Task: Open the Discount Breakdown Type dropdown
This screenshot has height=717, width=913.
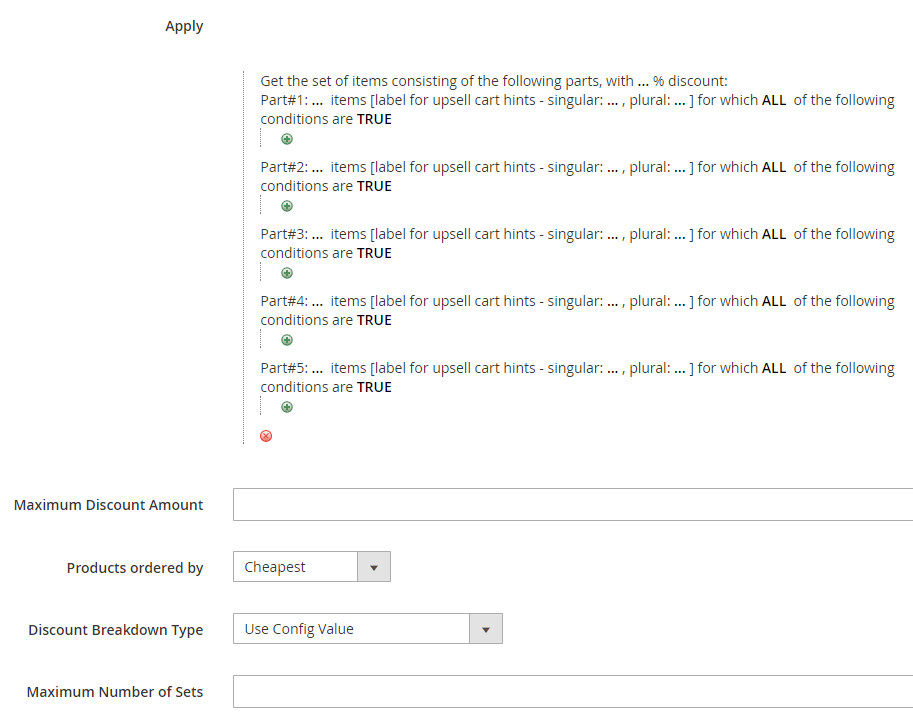Action: (x=367, y=628)
